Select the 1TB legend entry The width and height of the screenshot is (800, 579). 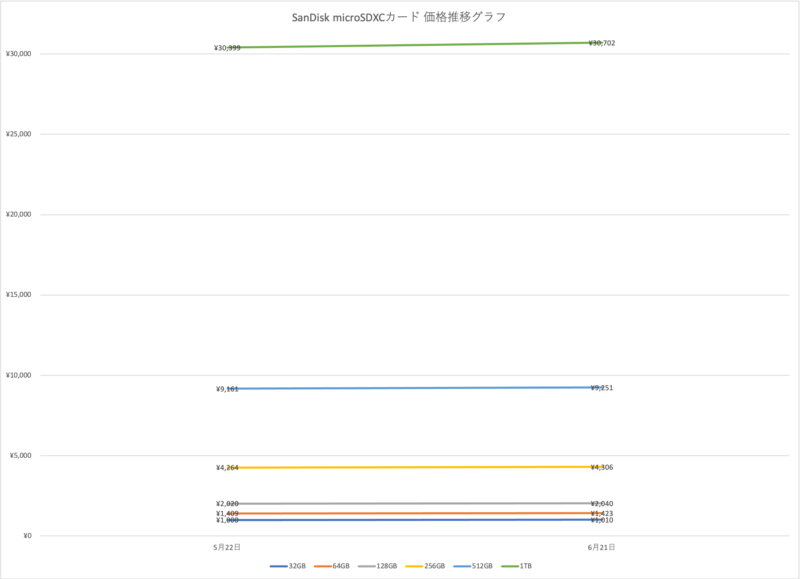[x=517, y=566]
